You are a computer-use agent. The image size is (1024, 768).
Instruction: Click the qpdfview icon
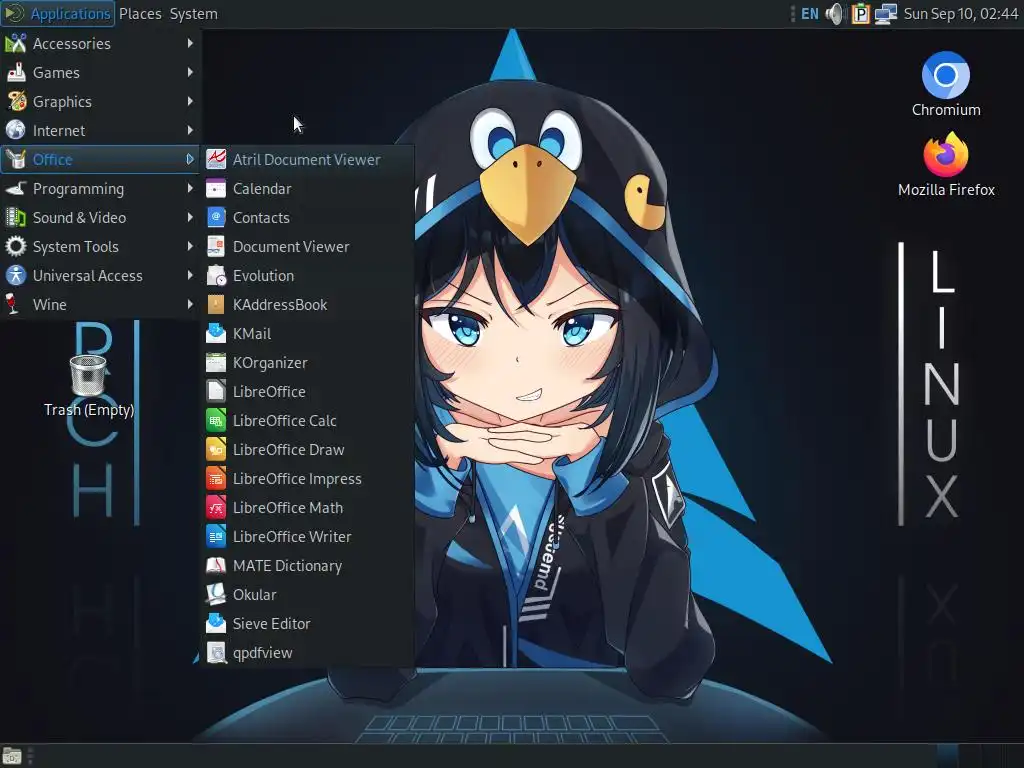pyautogui.click(x=216, y=652)
